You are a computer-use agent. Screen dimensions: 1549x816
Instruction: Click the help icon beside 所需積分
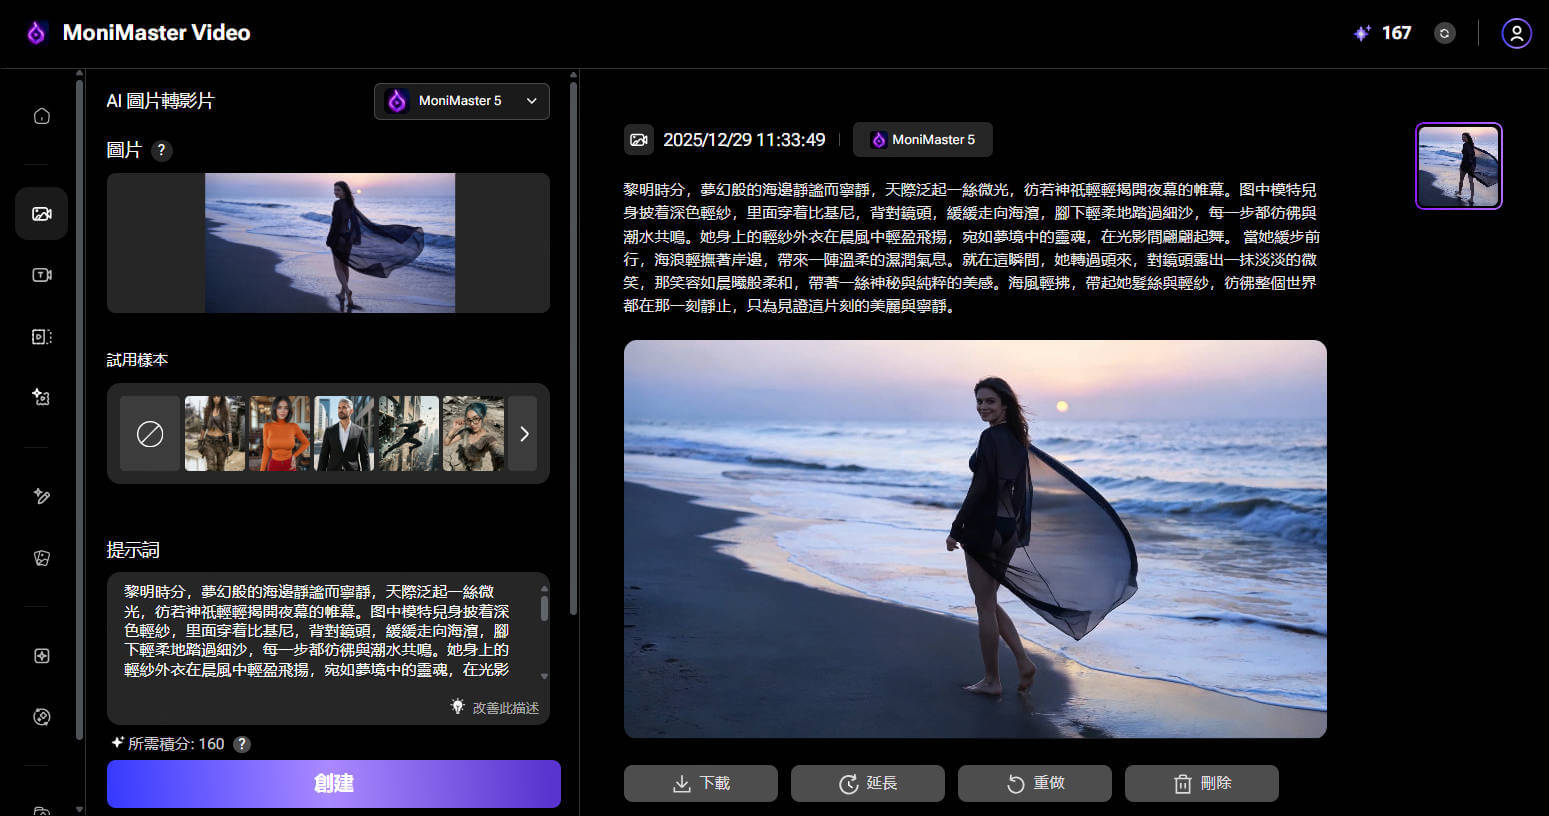pyautogui.click(x=242, y=744)
